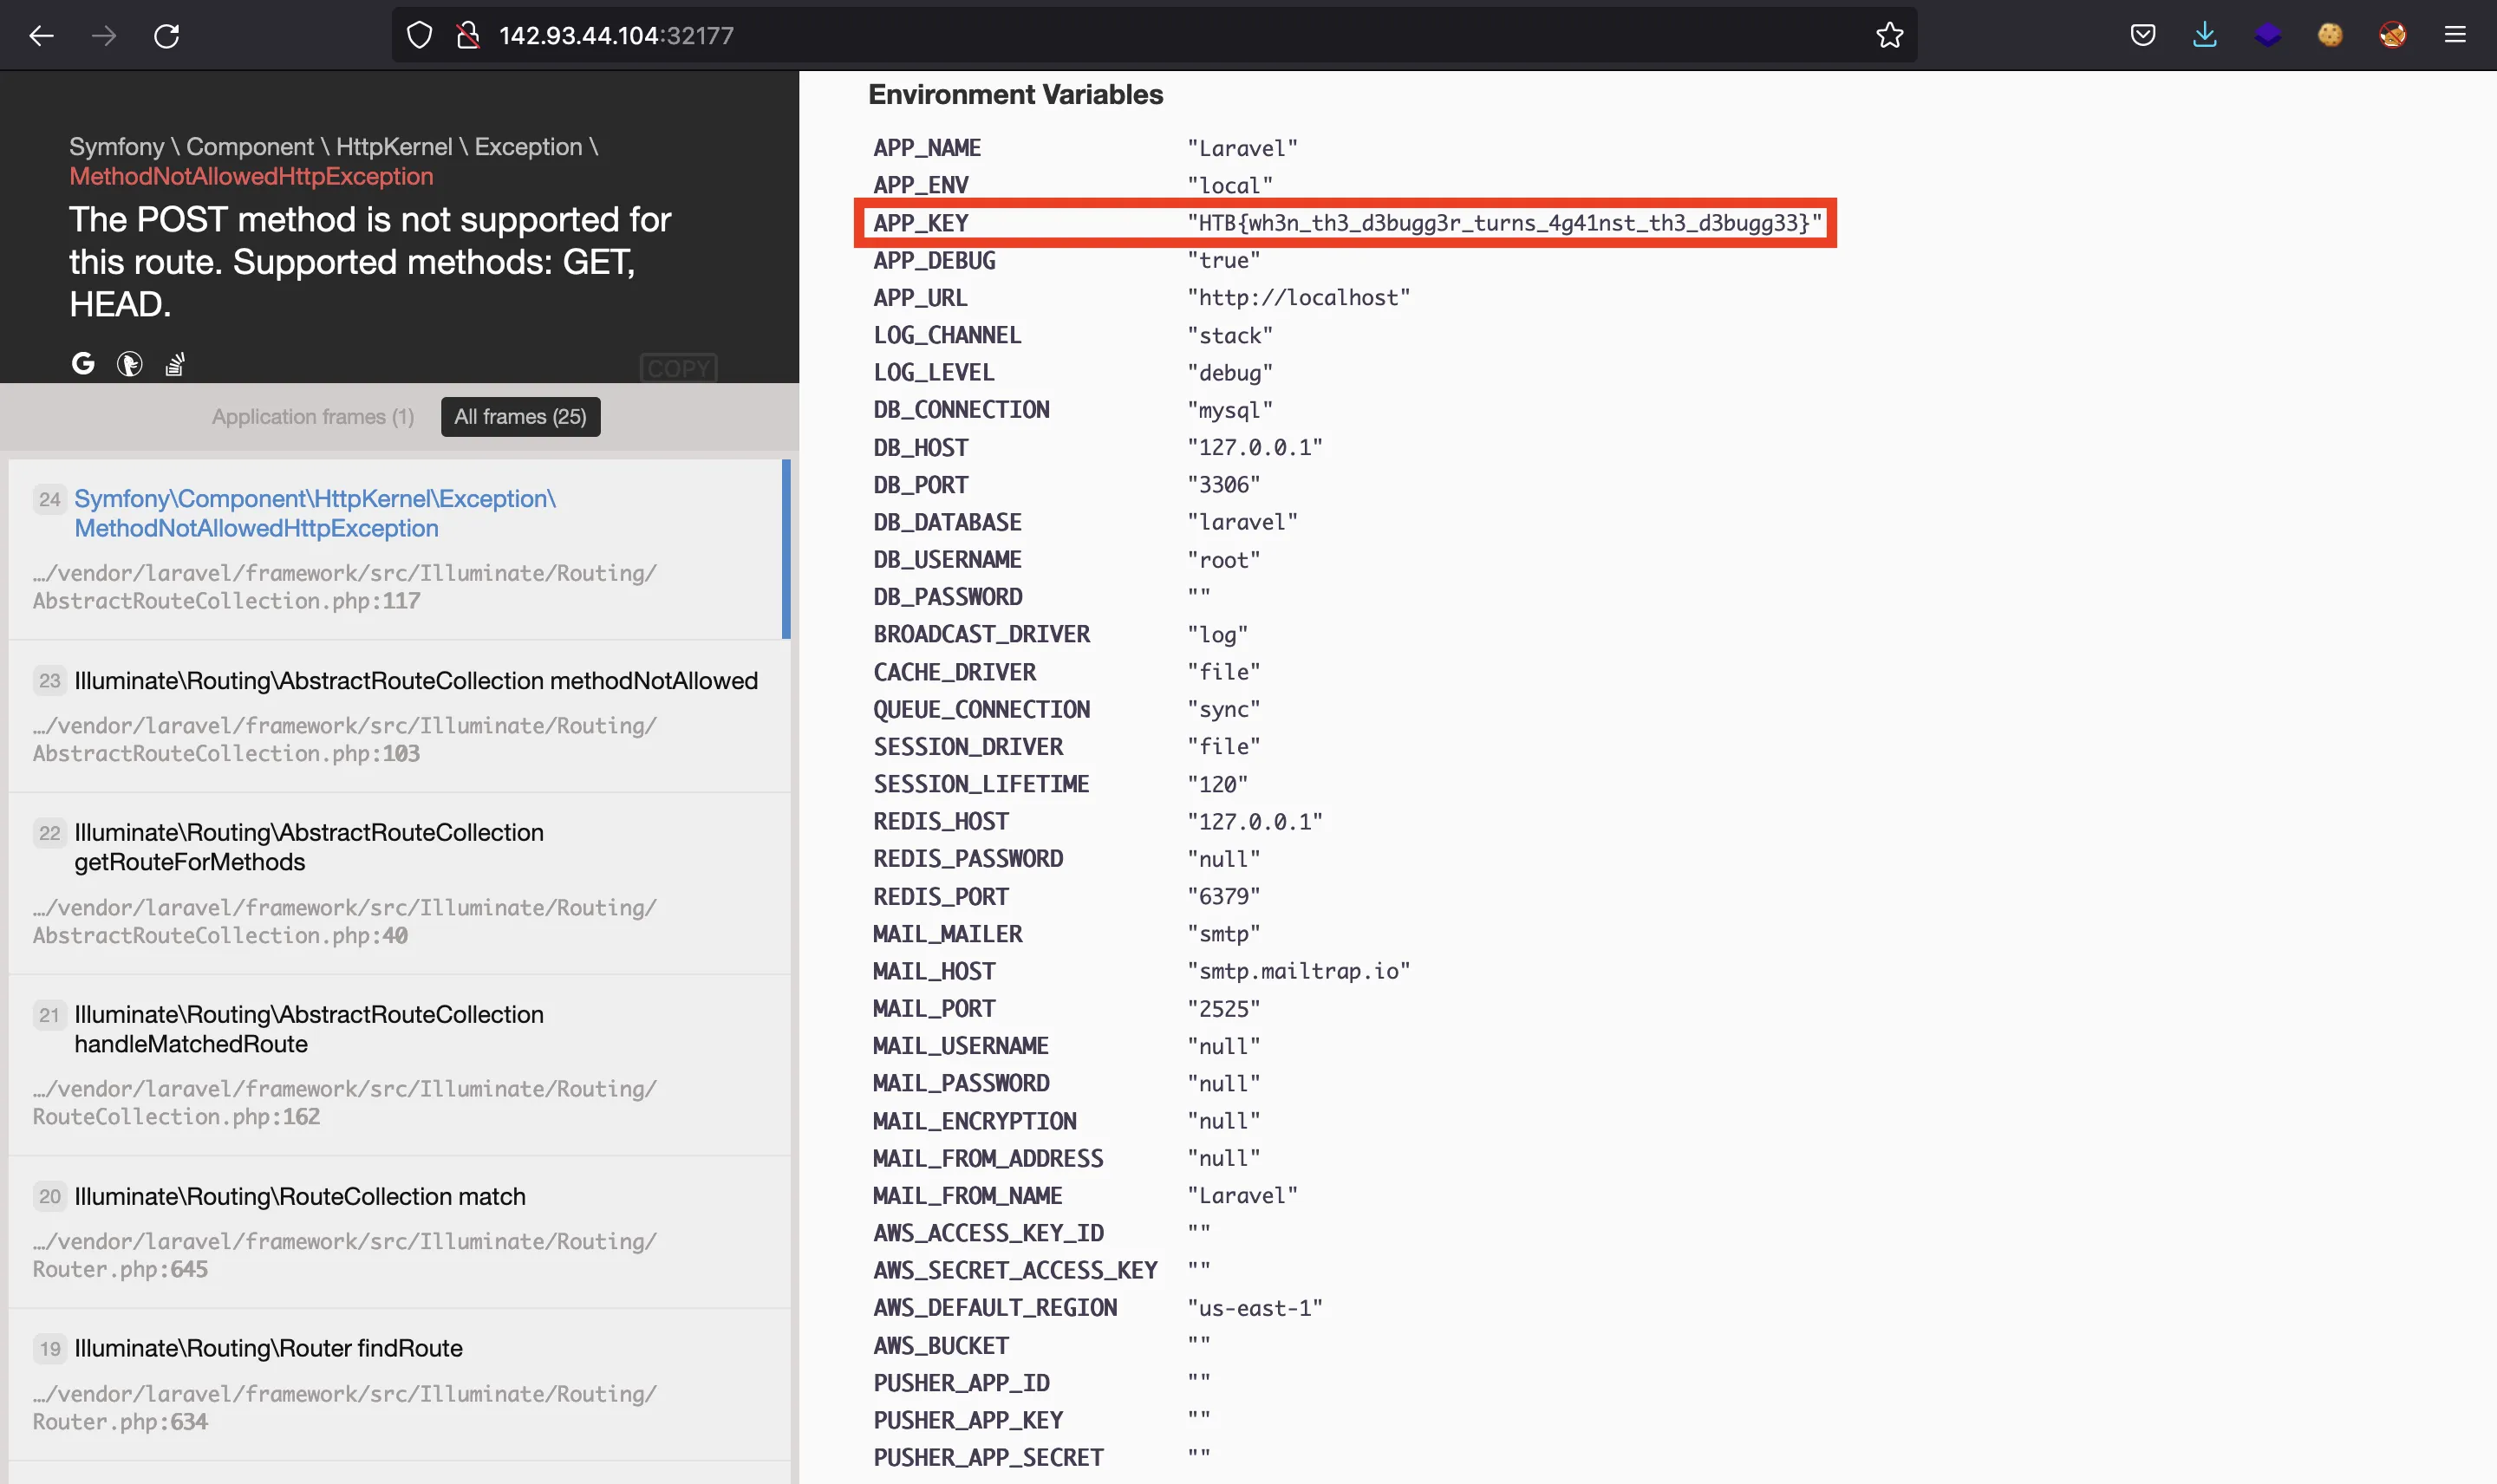The height and width of the screenshot is (1484, 2497).
Task: Click the APP_NAME variable label
Action: click(927, 148)
